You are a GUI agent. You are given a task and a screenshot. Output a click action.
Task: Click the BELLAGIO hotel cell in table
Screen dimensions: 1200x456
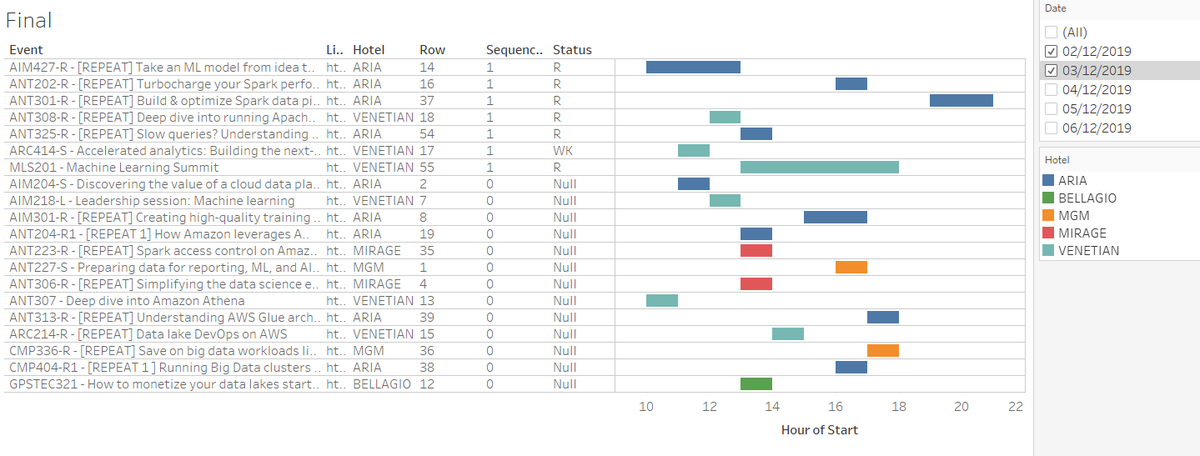pos(384,384)
